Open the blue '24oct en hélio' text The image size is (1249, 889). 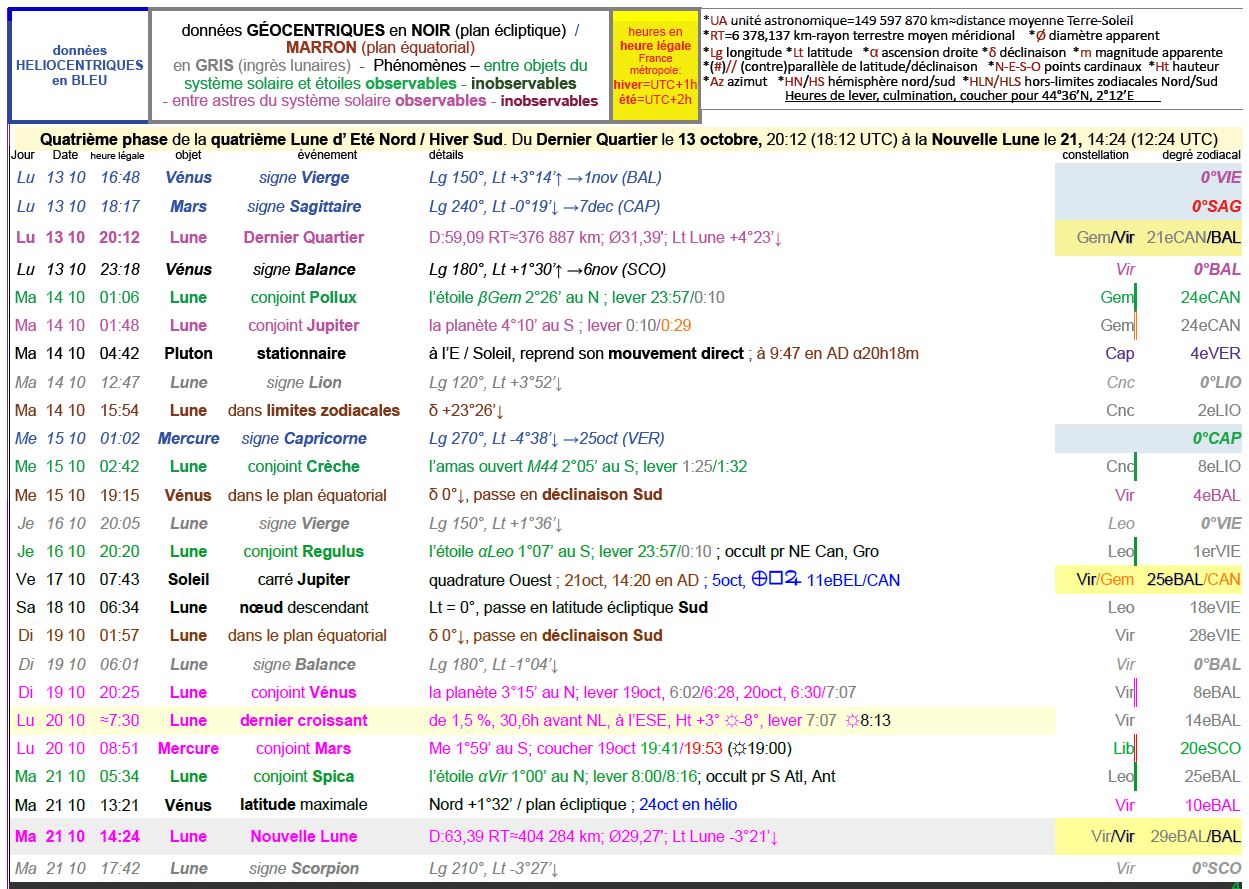688,805
